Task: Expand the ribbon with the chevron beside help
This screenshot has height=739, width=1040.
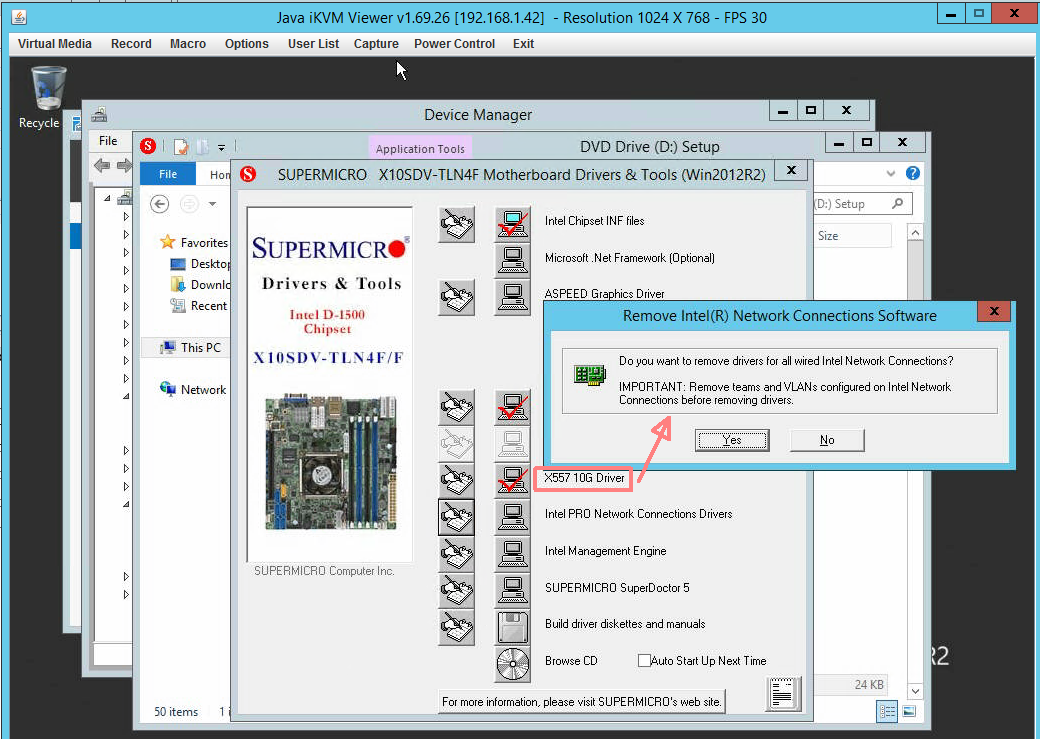Action: pyautogui.click(x=890, y=174)
